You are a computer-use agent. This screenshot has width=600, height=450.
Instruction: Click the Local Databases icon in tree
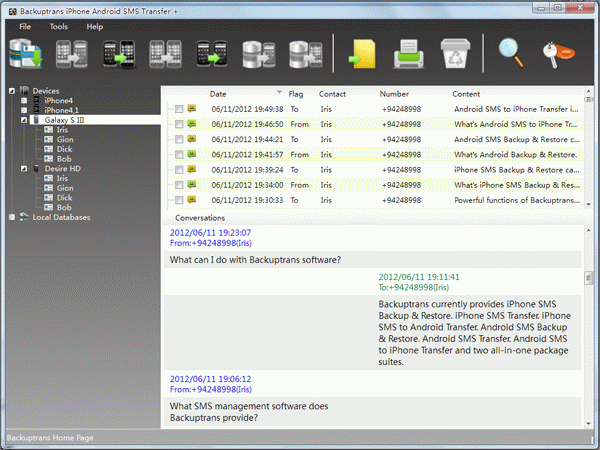[x=24, y=217]
